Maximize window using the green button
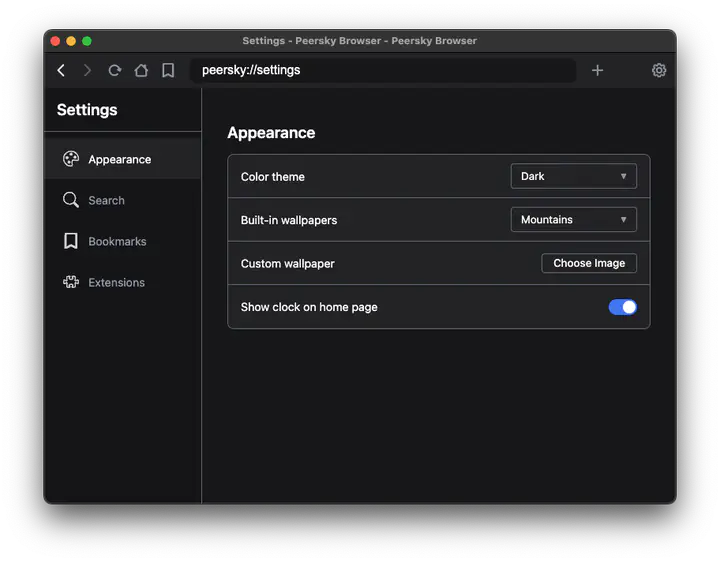Viewport: 720px width, 562px height. pyautogui.click(x=87, y=41)
